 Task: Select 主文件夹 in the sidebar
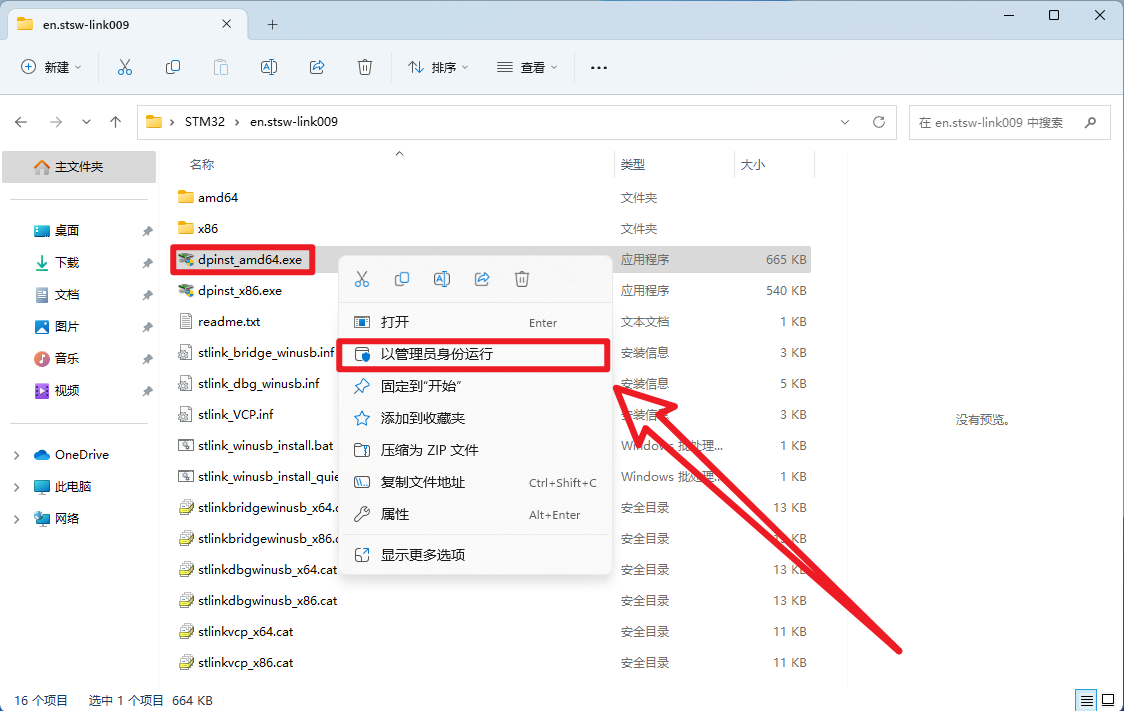(x=79, y=167)
